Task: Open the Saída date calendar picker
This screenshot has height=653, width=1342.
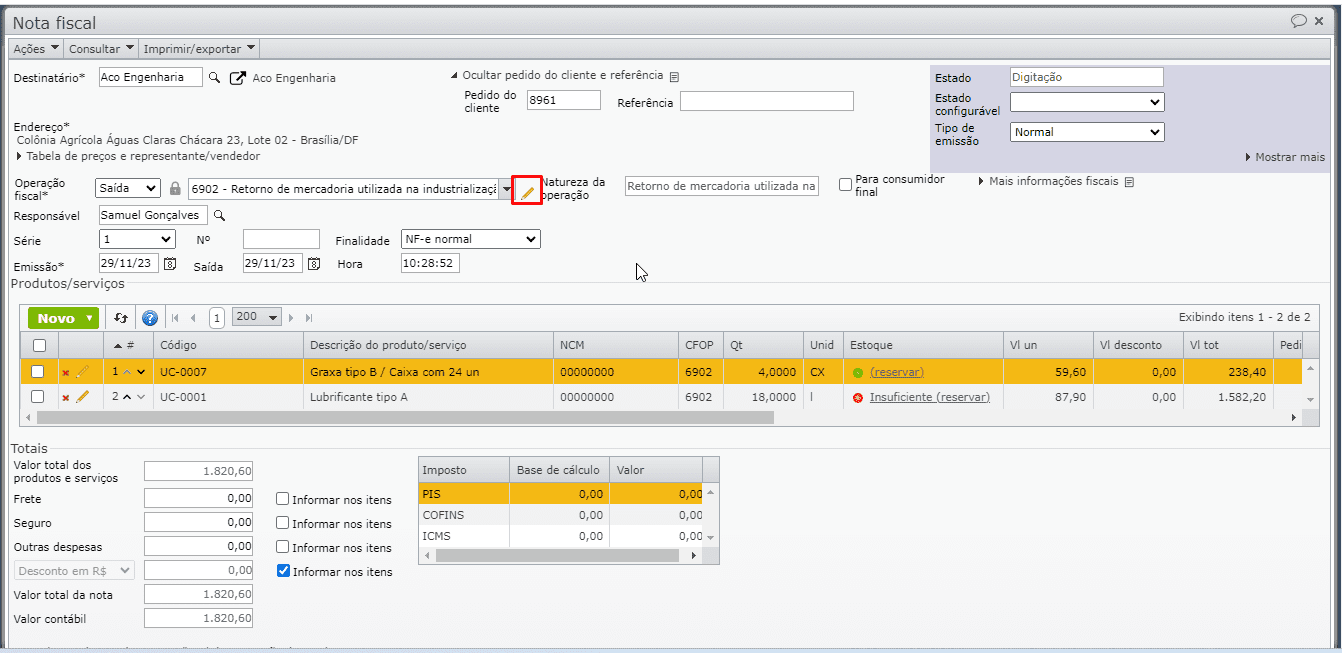Action: [x=314, y=264]
